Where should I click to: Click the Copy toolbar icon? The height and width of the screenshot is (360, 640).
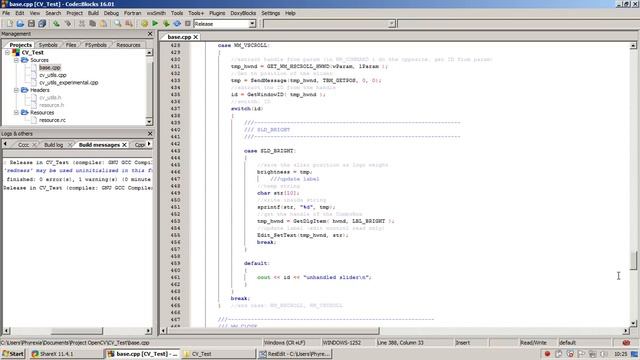coord(93,24)
